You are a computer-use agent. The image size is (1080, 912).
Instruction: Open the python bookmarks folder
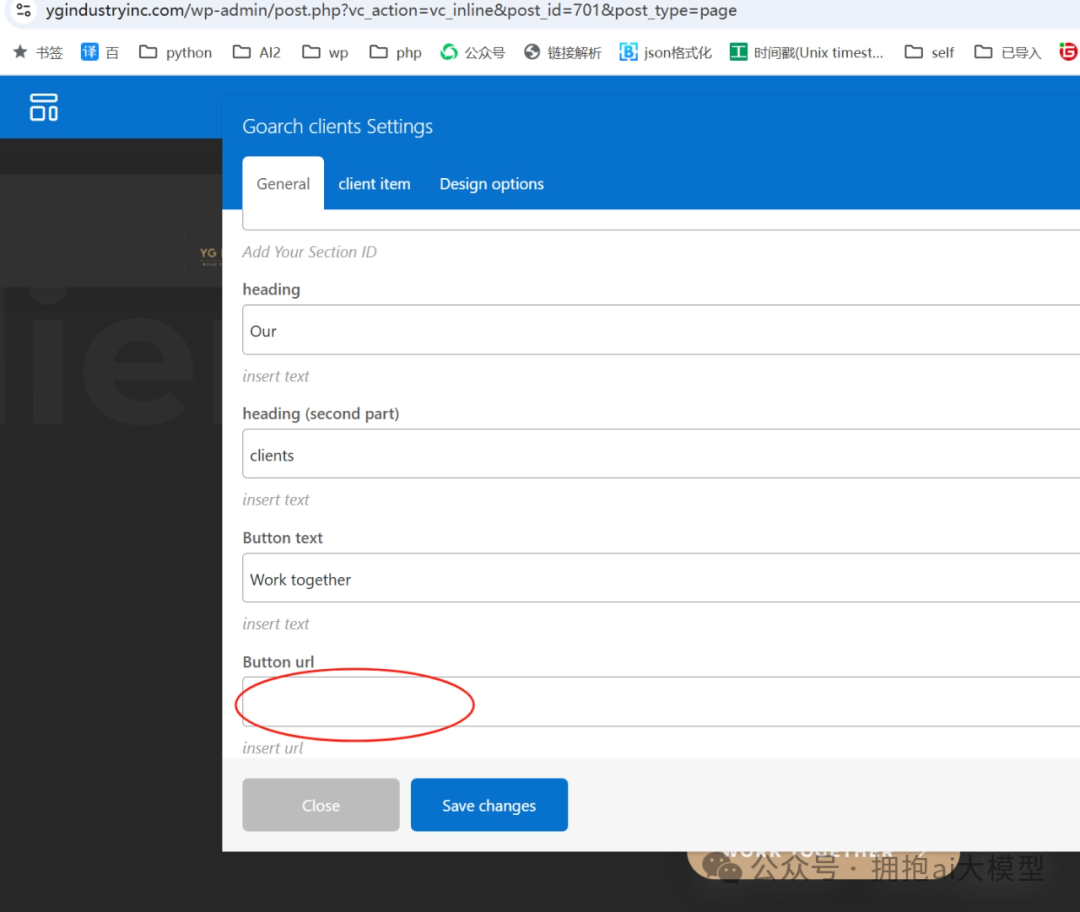tap(175, 52)
